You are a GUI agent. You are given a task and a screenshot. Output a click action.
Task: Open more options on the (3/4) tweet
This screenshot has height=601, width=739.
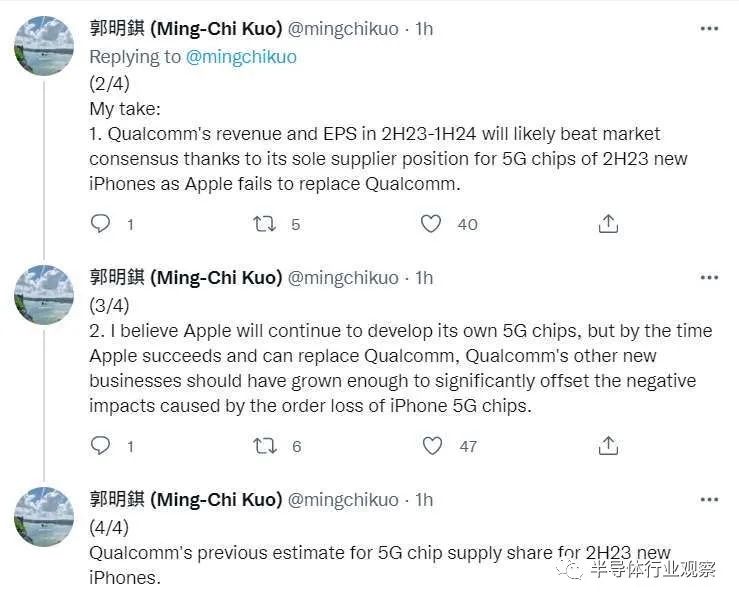[709, 278]
